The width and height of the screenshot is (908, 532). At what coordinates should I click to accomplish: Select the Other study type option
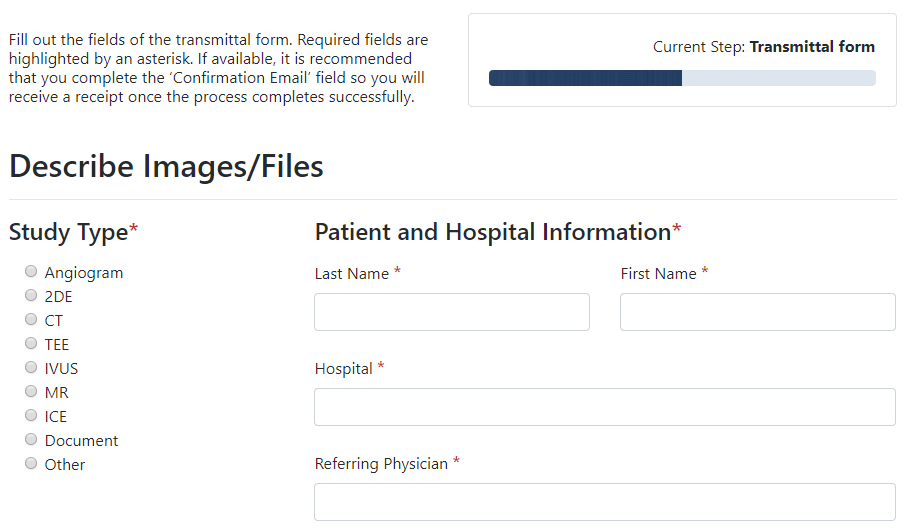[x=31, y=464]
